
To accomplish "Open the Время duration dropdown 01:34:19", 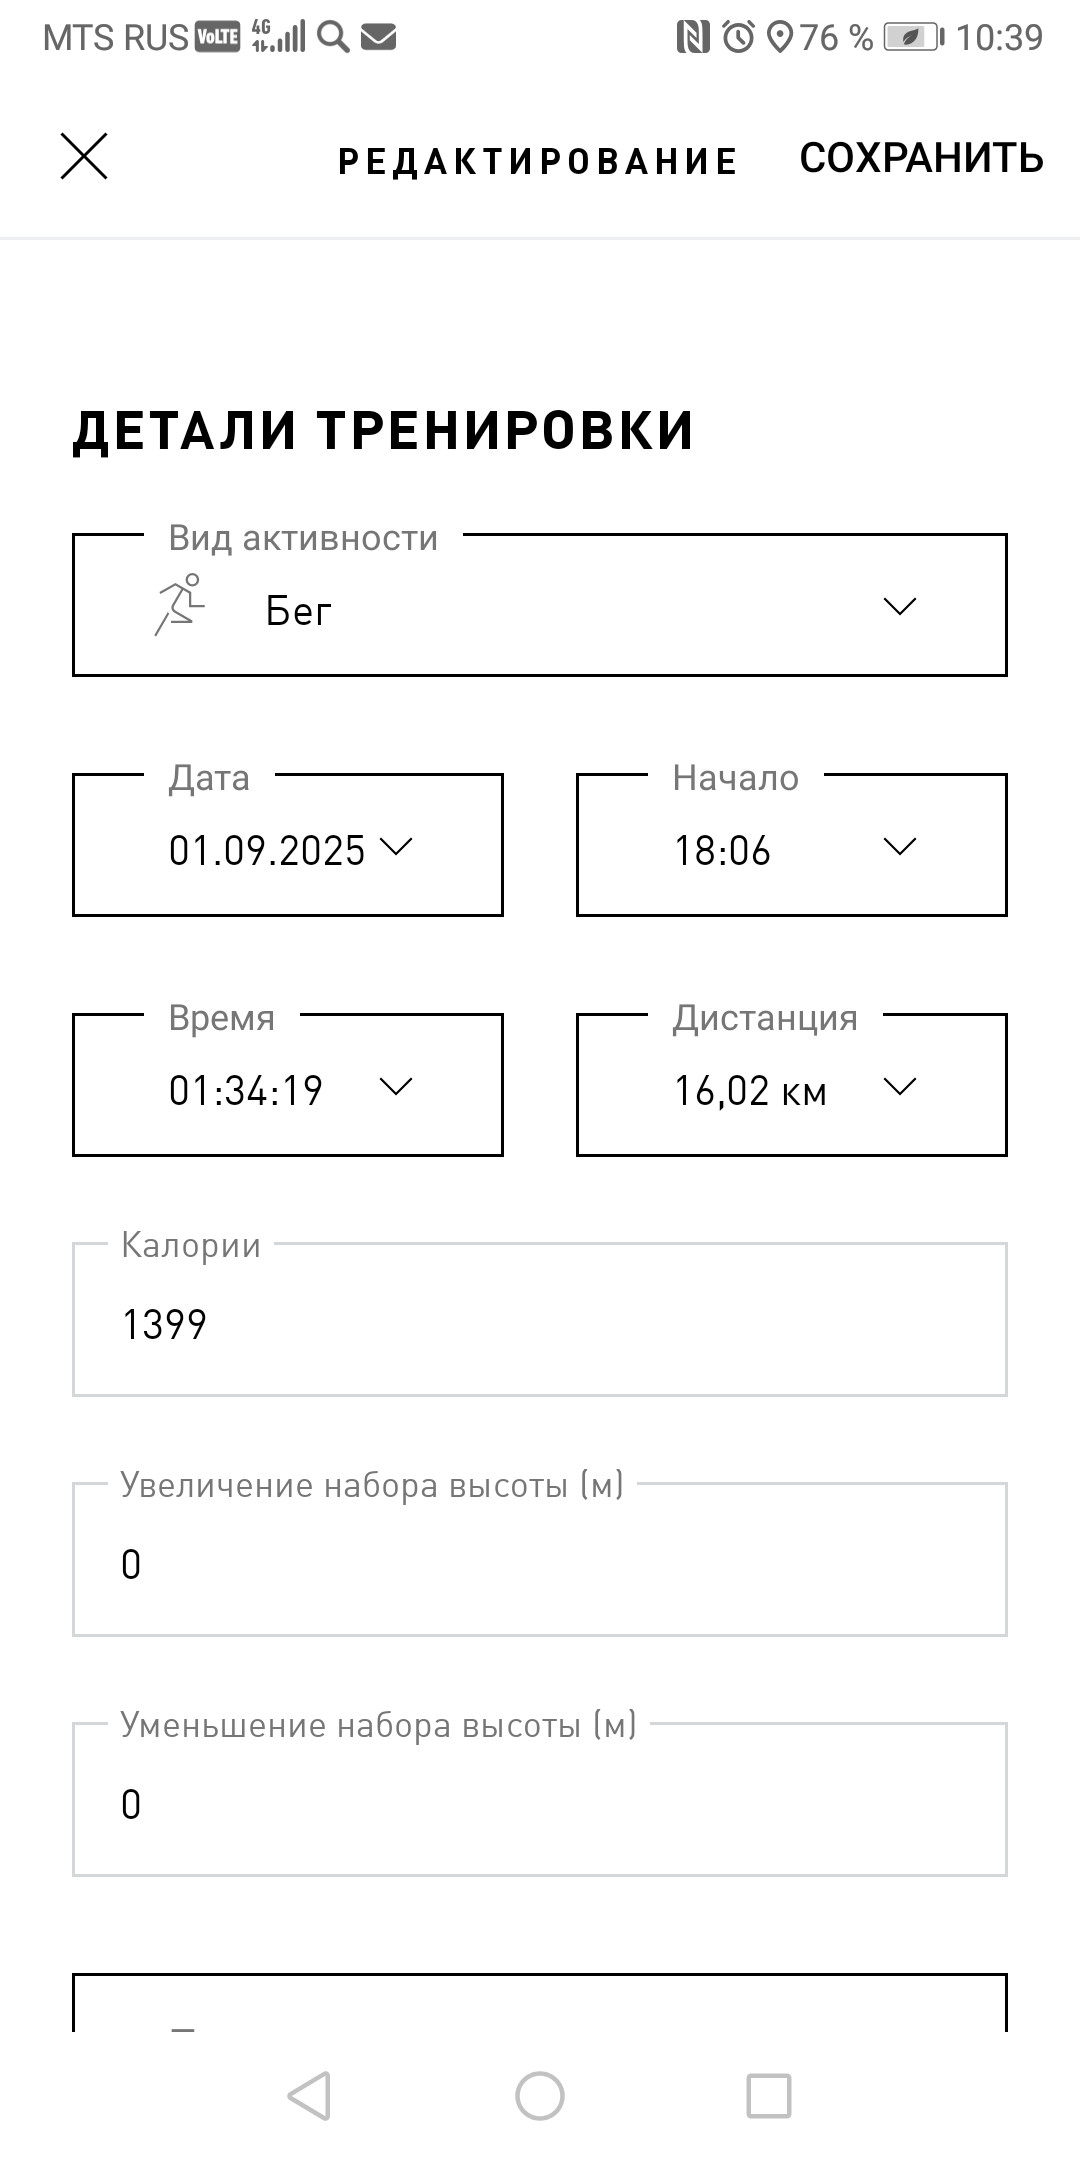I will point(288,1085).
